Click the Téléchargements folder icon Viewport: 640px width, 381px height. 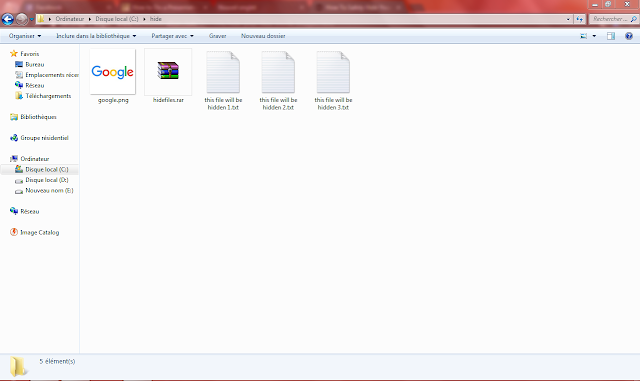click(x=19, y=96)
